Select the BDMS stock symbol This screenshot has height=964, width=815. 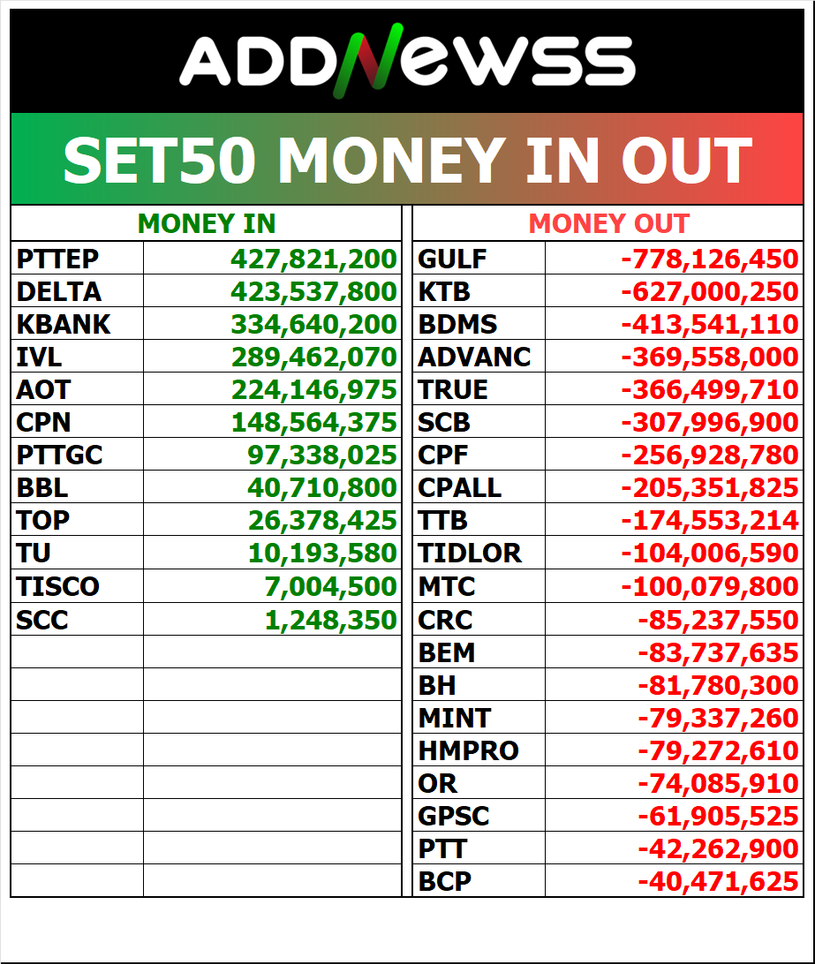coord(457,325)
